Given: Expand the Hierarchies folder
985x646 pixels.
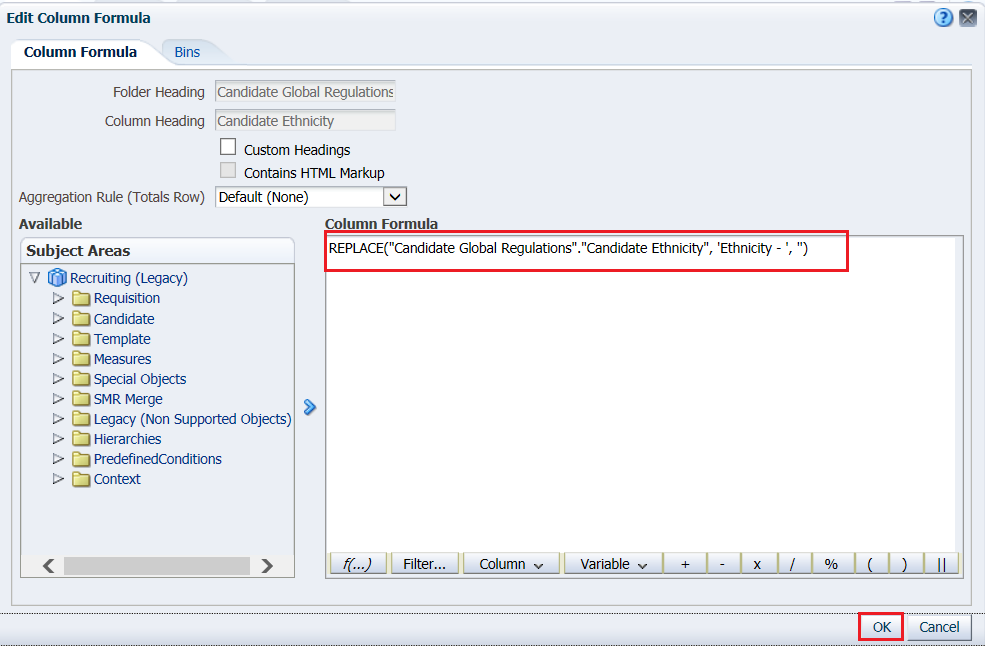Looking at the screenshot, I should coord(58,439).
